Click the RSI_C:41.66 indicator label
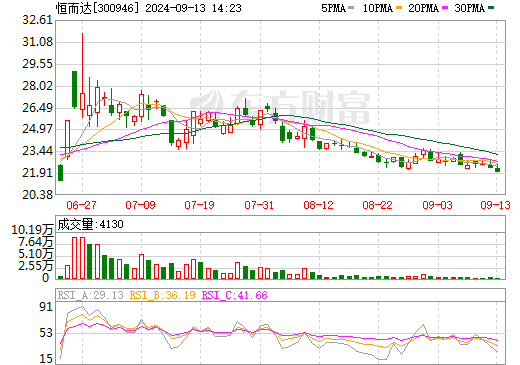This screenshot has height=365, width=520. pyautogui.click(x=235, y=295)
